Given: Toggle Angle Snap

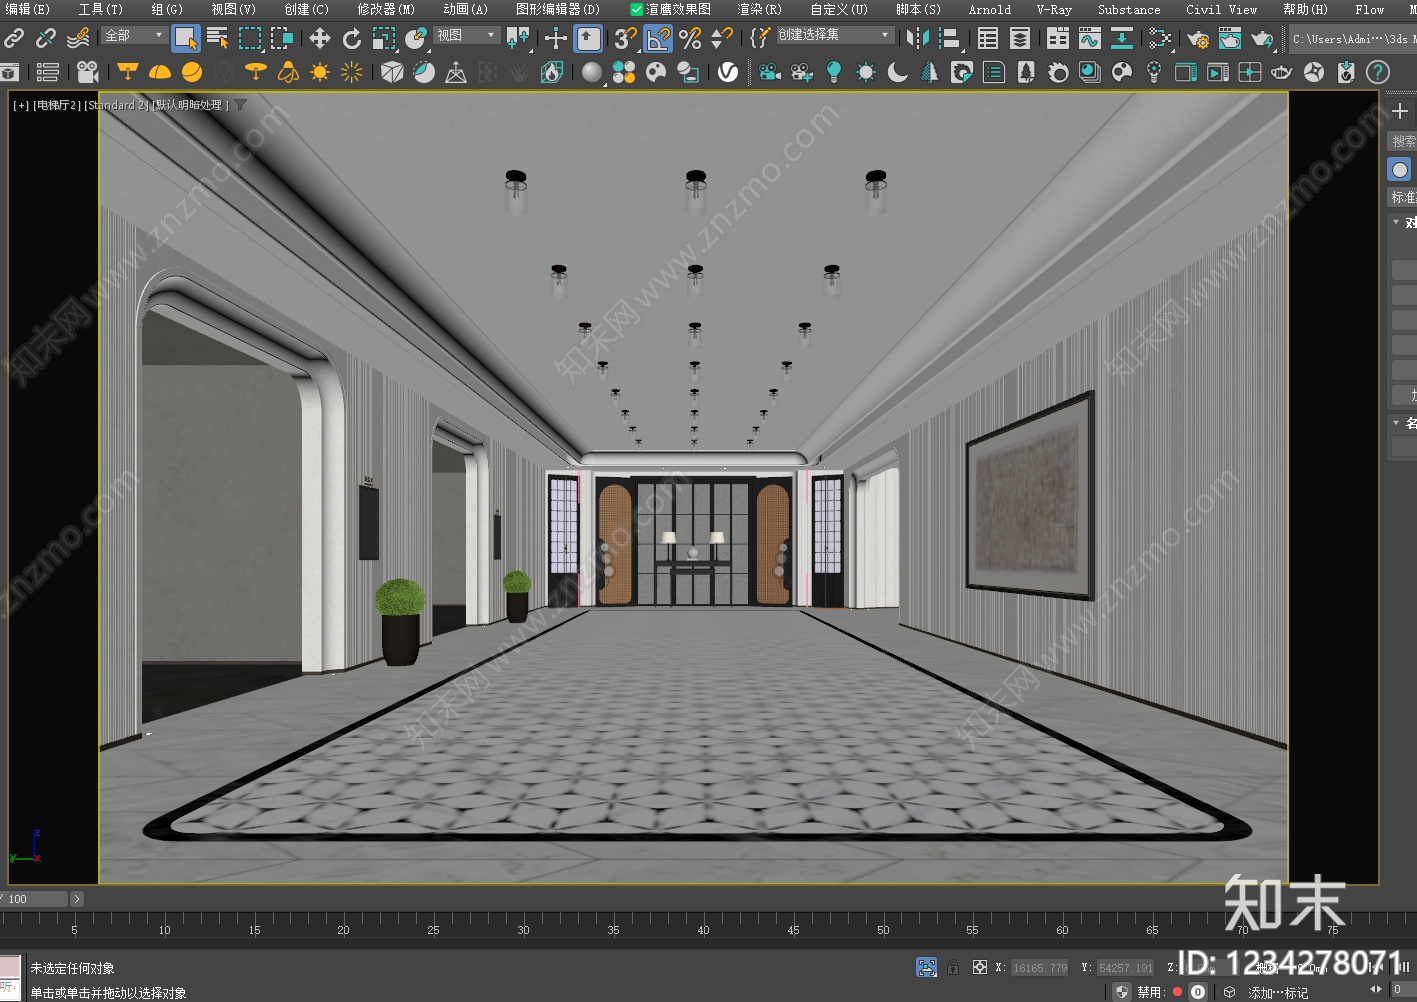Looking at the screenshot, I should pos(658,39).
